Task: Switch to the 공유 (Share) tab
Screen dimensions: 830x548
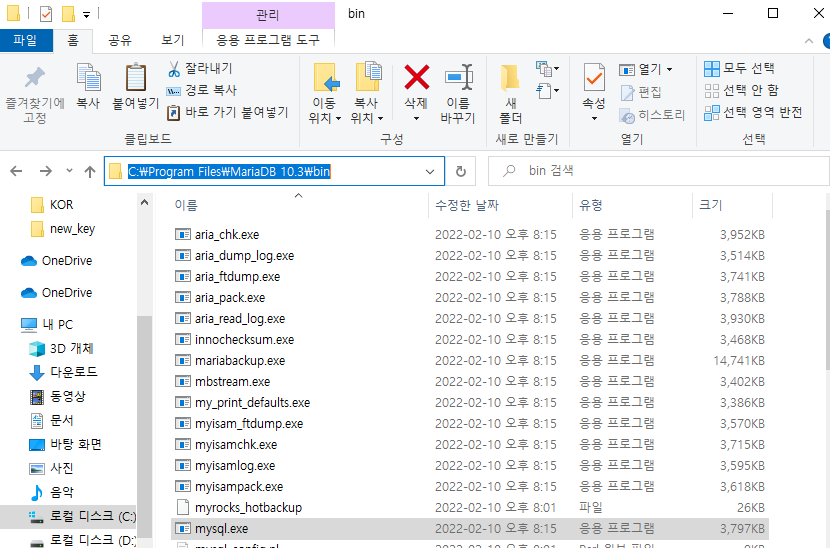Action: click(x=120, y=40)
